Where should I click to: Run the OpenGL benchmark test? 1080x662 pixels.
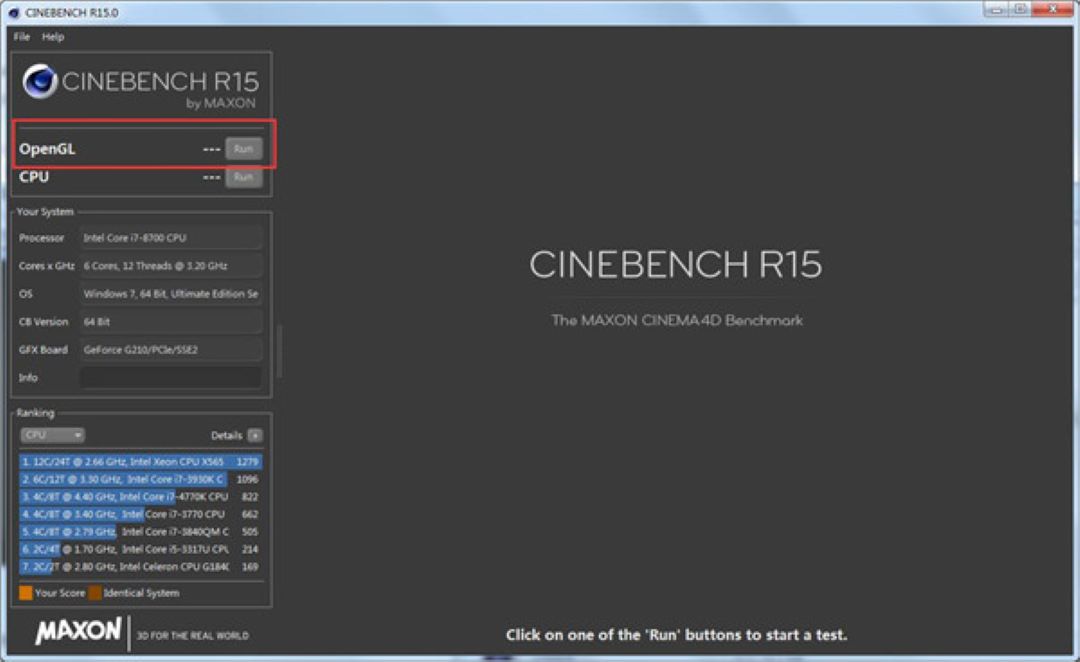[x=243, y=147]
